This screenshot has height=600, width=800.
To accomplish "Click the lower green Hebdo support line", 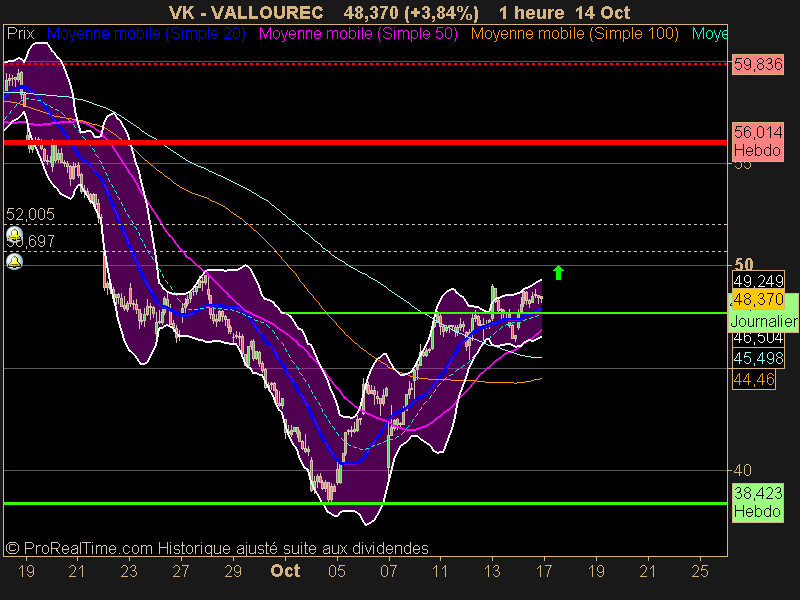I will pos(365,504).
